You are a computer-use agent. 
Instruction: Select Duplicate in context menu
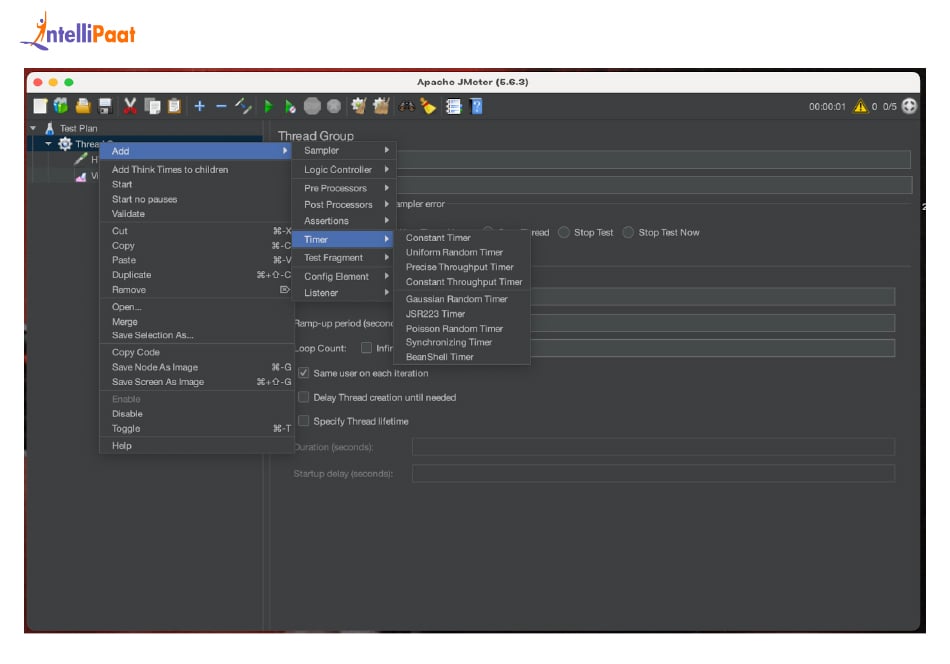click(131, 275)
